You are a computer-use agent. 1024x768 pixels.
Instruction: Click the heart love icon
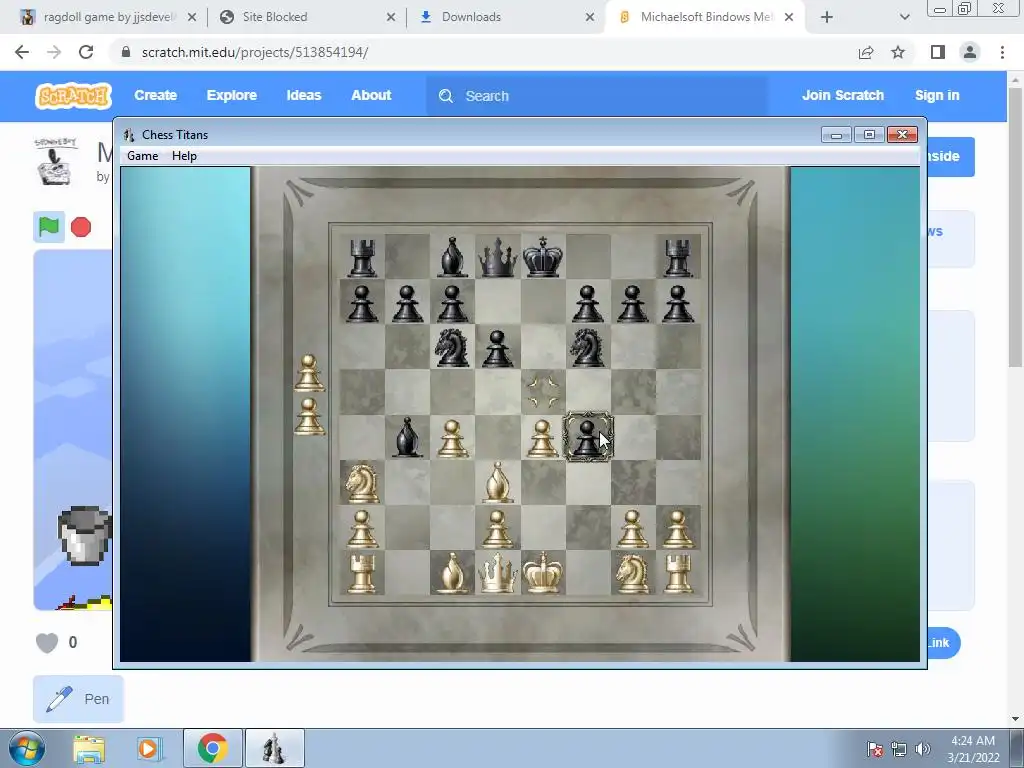tap(47, 643)
